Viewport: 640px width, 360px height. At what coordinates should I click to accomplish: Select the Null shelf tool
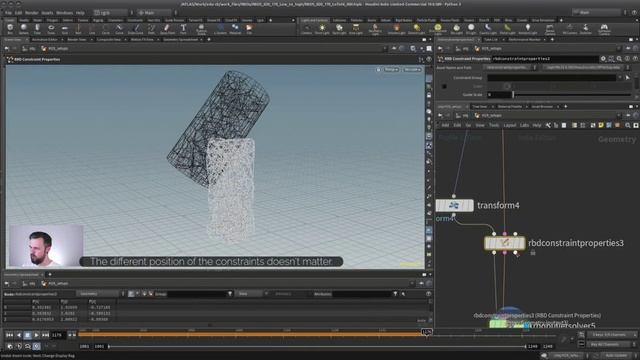click(78, 29)
